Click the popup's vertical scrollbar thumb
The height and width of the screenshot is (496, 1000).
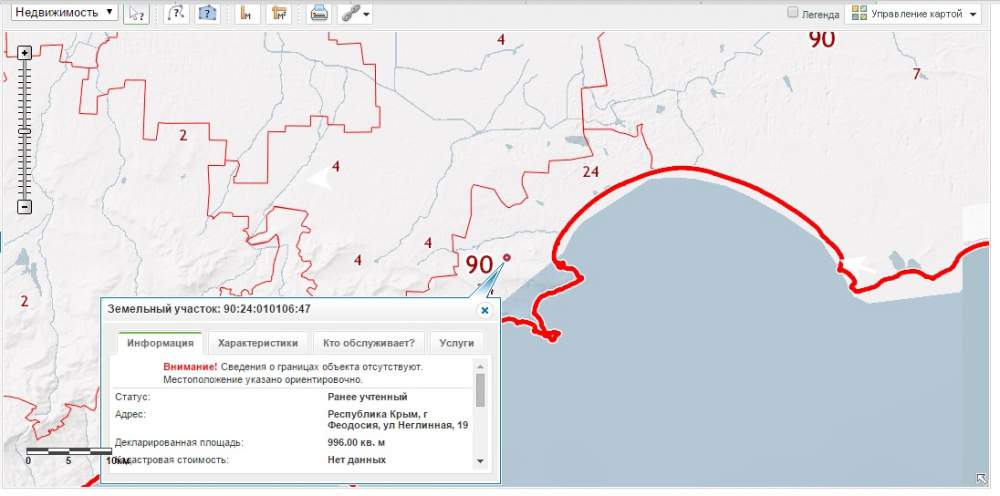click(480, 390)
